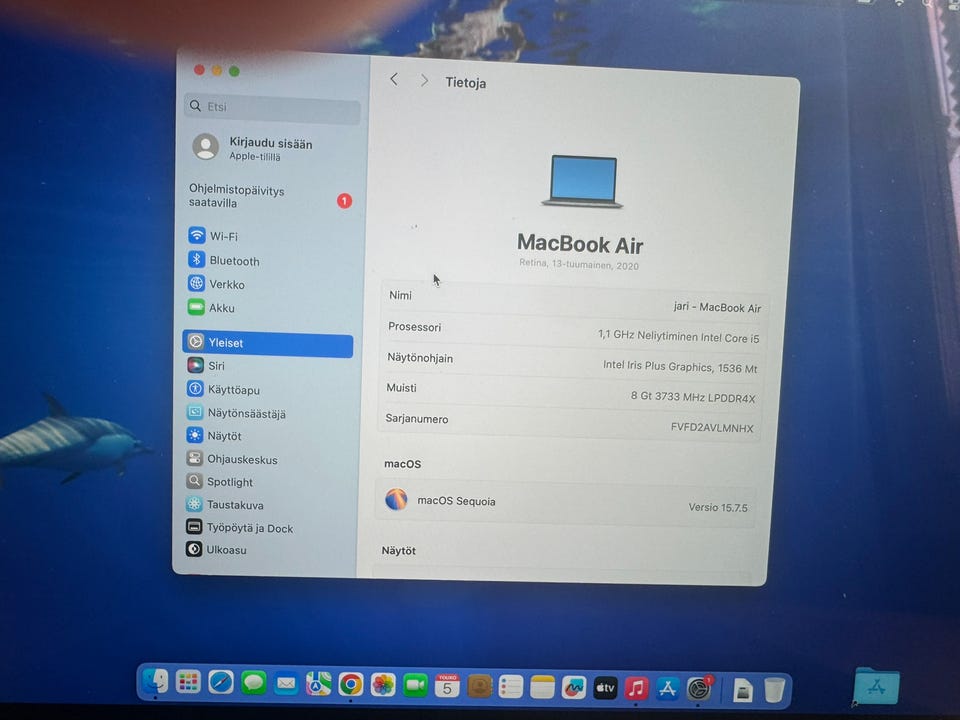Open Apple TV from the Dock
This screenshot has width=960, height=720.
click(605, 688)
